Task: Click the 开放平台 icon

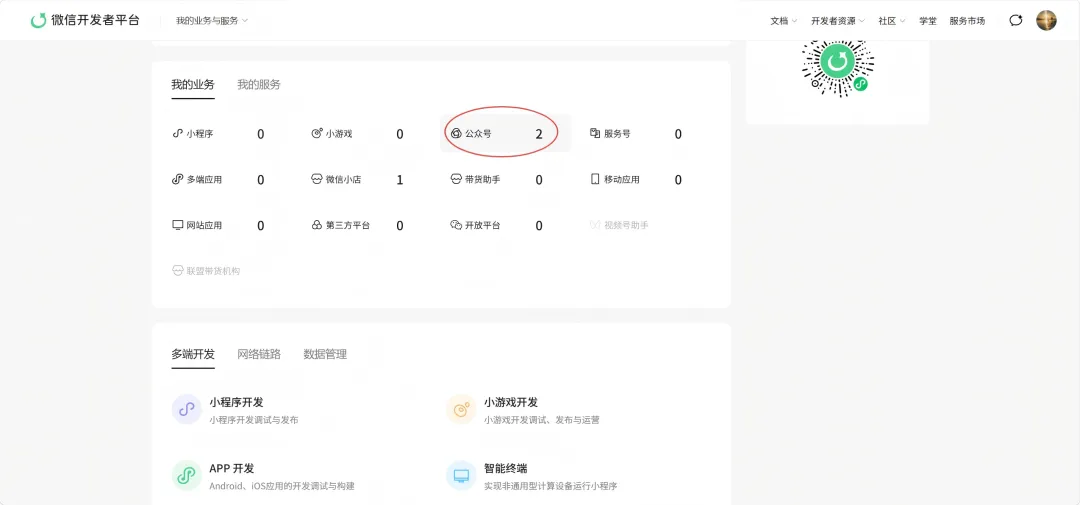Action: coord(456,225)
